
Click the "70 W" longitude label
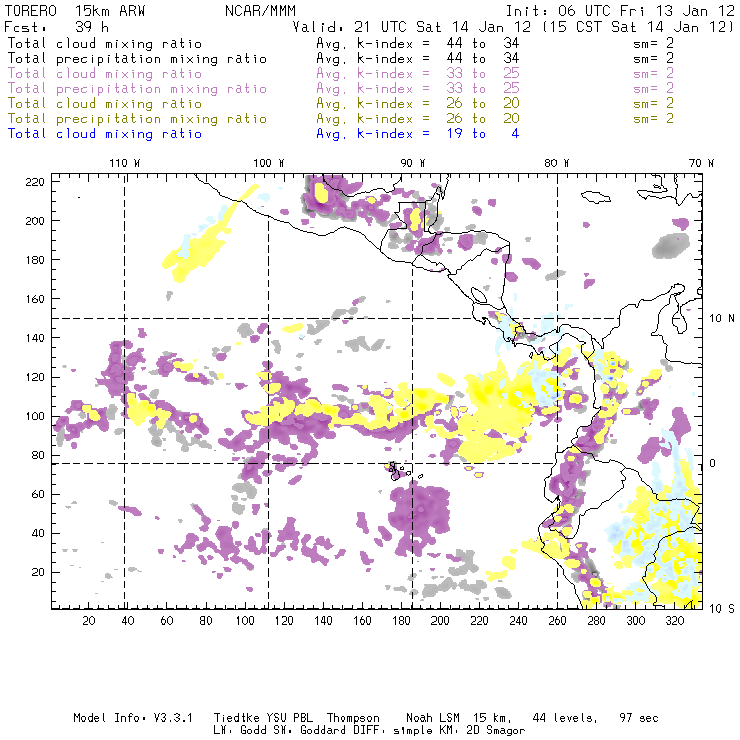(x=701, y=163)
